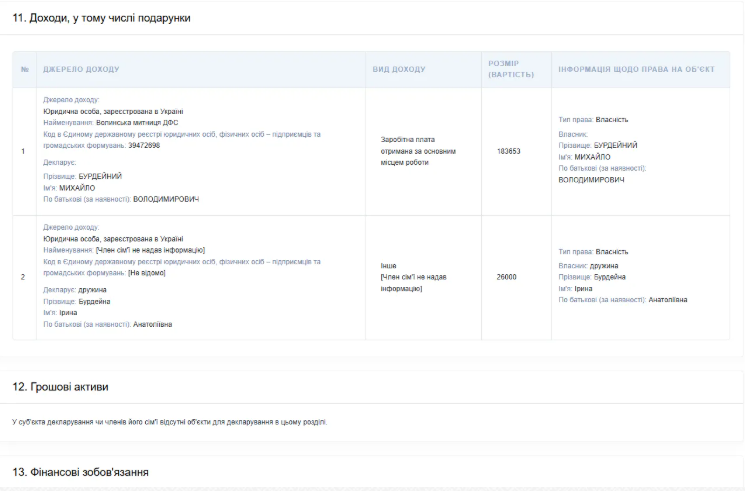Click the row number 1 cell
The width and height of the screenshot is (745, 491).
pos(23,151)
